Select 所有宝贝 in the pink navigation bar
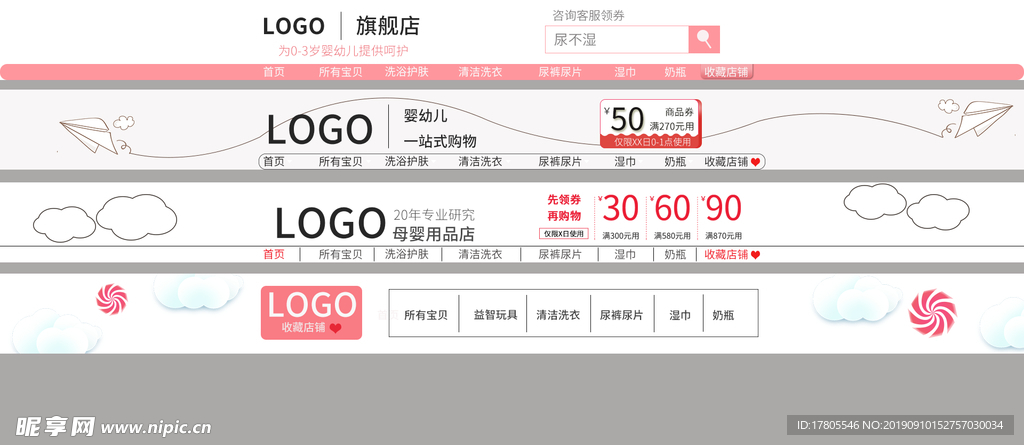Screen dimensions: 1024x445 (x=340, y=72)
